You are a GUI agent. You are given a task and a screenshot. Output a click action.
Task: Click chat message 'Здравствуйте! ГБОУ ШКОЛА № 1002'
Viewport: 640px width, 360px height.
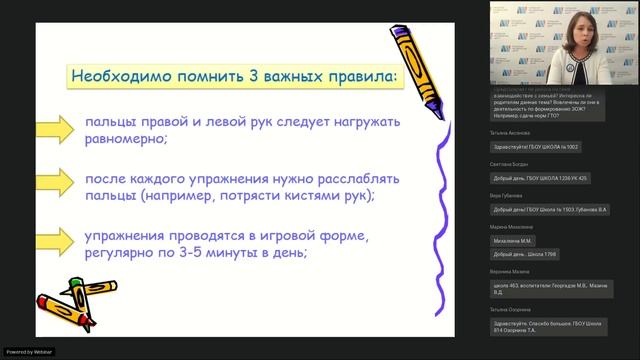(x=536, y=147)
